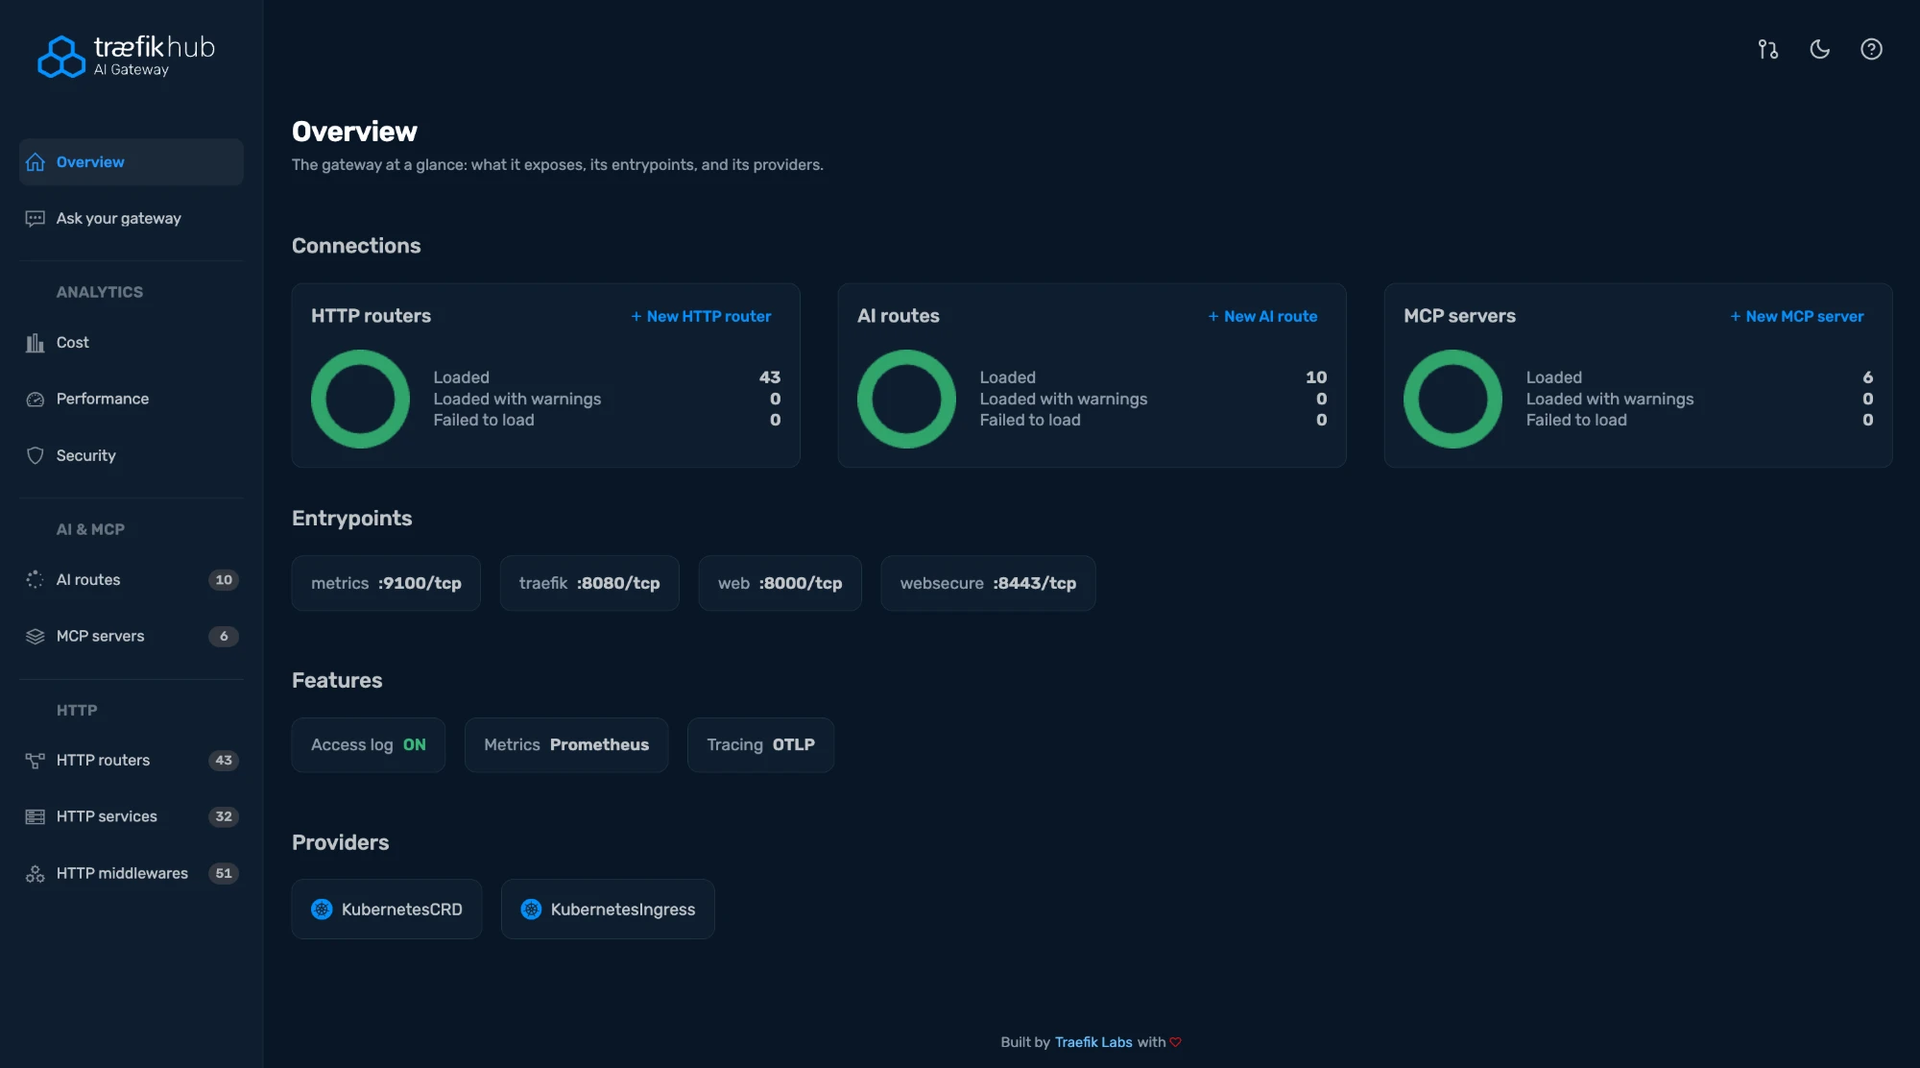The width and height of the screenshot is (1920, 1068).
Task: Click New HTTP router link
Action: pos(701,316)
